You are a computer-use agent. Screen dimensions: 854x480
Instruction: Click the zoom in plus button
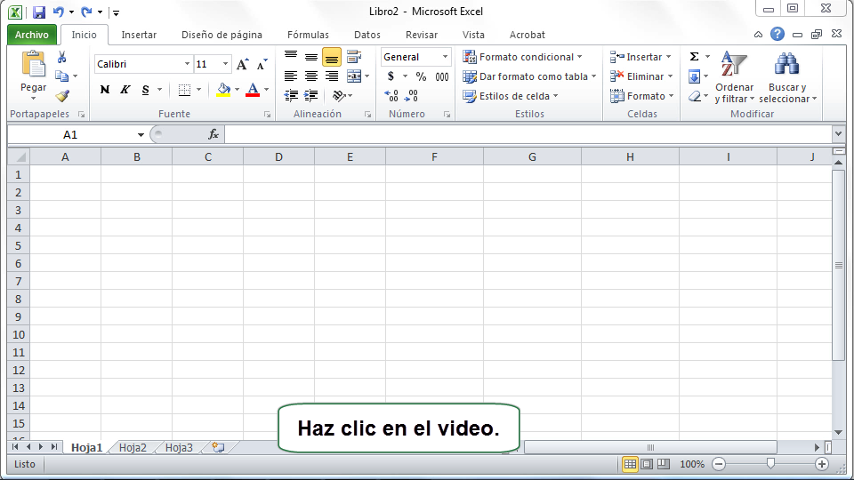[x=822, y=464]
